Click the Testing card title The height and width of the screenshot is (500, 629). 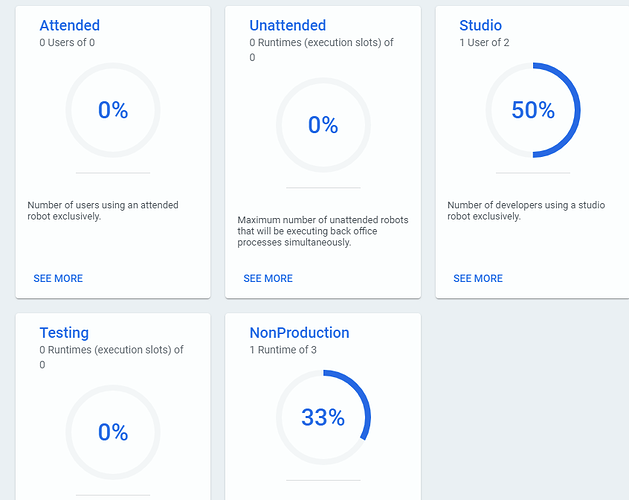click(64, 333)
